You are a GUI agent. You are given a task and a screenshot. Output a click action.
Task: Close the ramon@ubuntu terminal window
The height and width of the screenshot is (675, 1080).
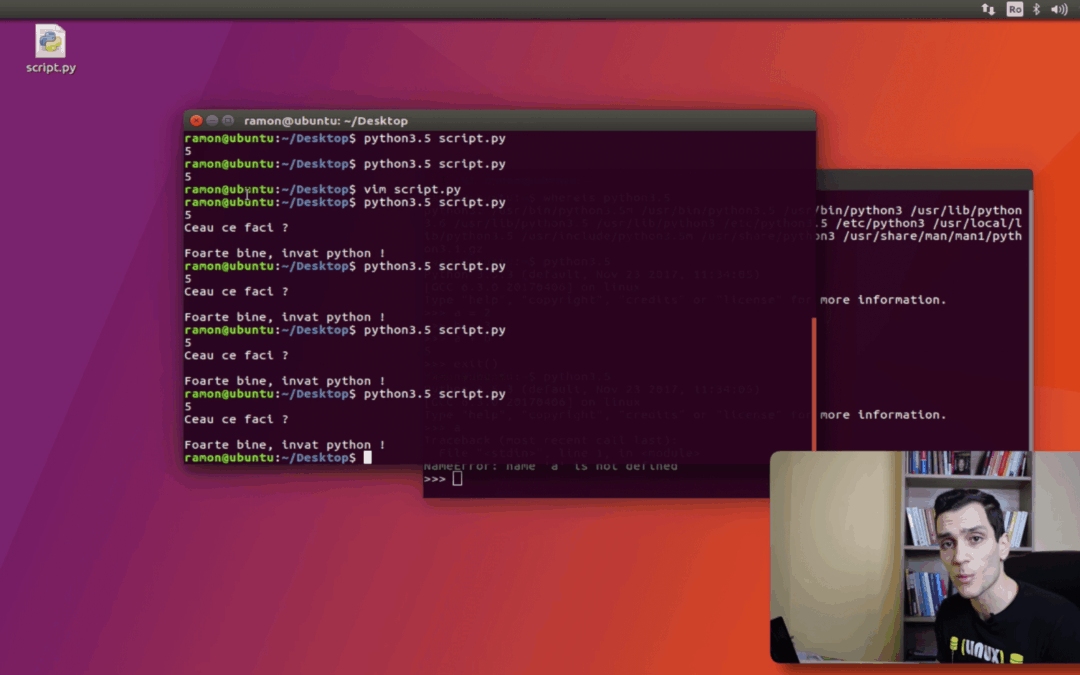pyautogui.click(x=196, y=120)
